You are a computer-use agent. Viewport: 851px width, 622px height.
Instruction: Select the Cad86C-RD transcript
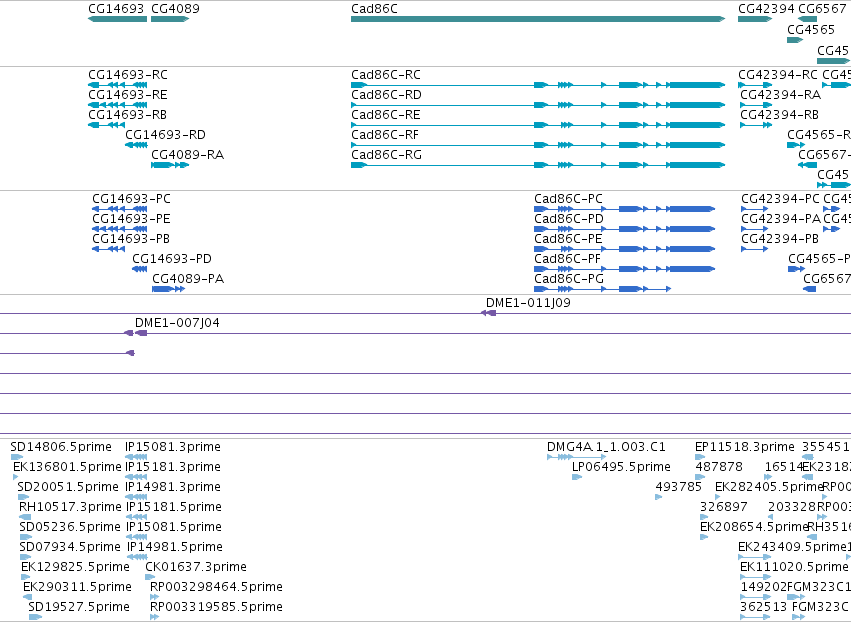tap(538, 105)
